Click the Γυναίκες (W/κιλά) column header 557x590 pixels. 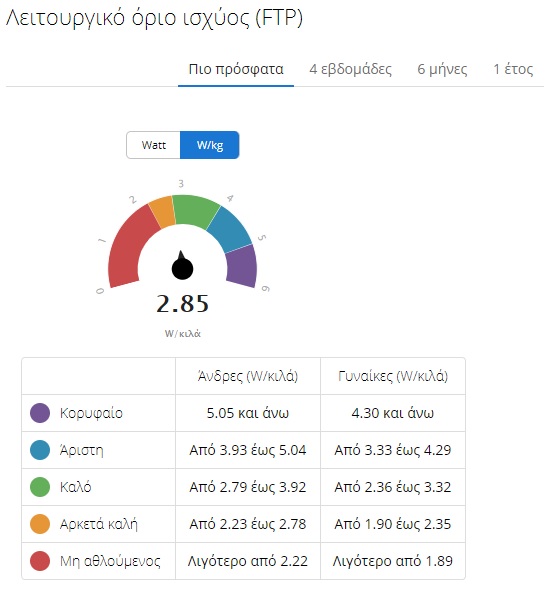[393, 376]
